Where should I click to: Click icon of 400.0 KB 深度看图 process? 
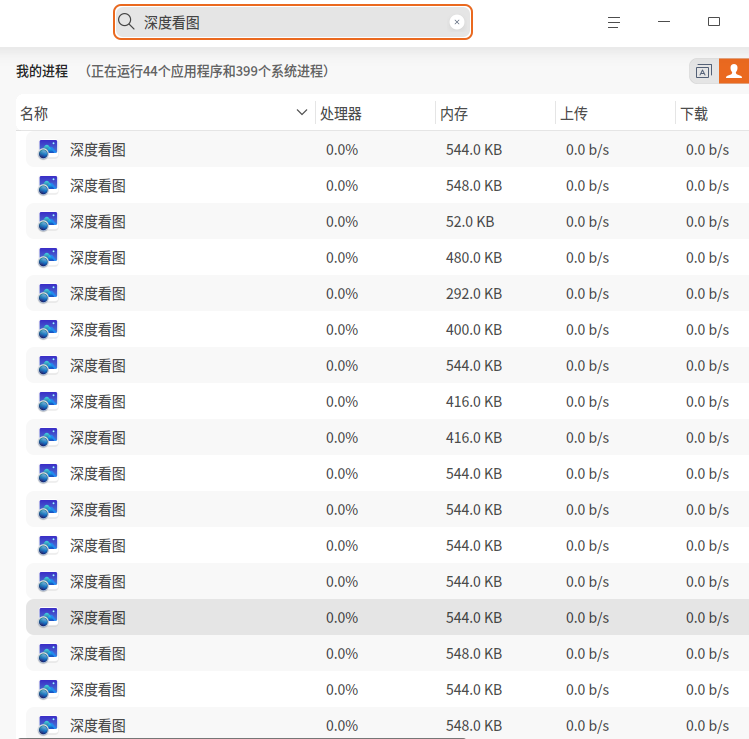coord(48,329)
